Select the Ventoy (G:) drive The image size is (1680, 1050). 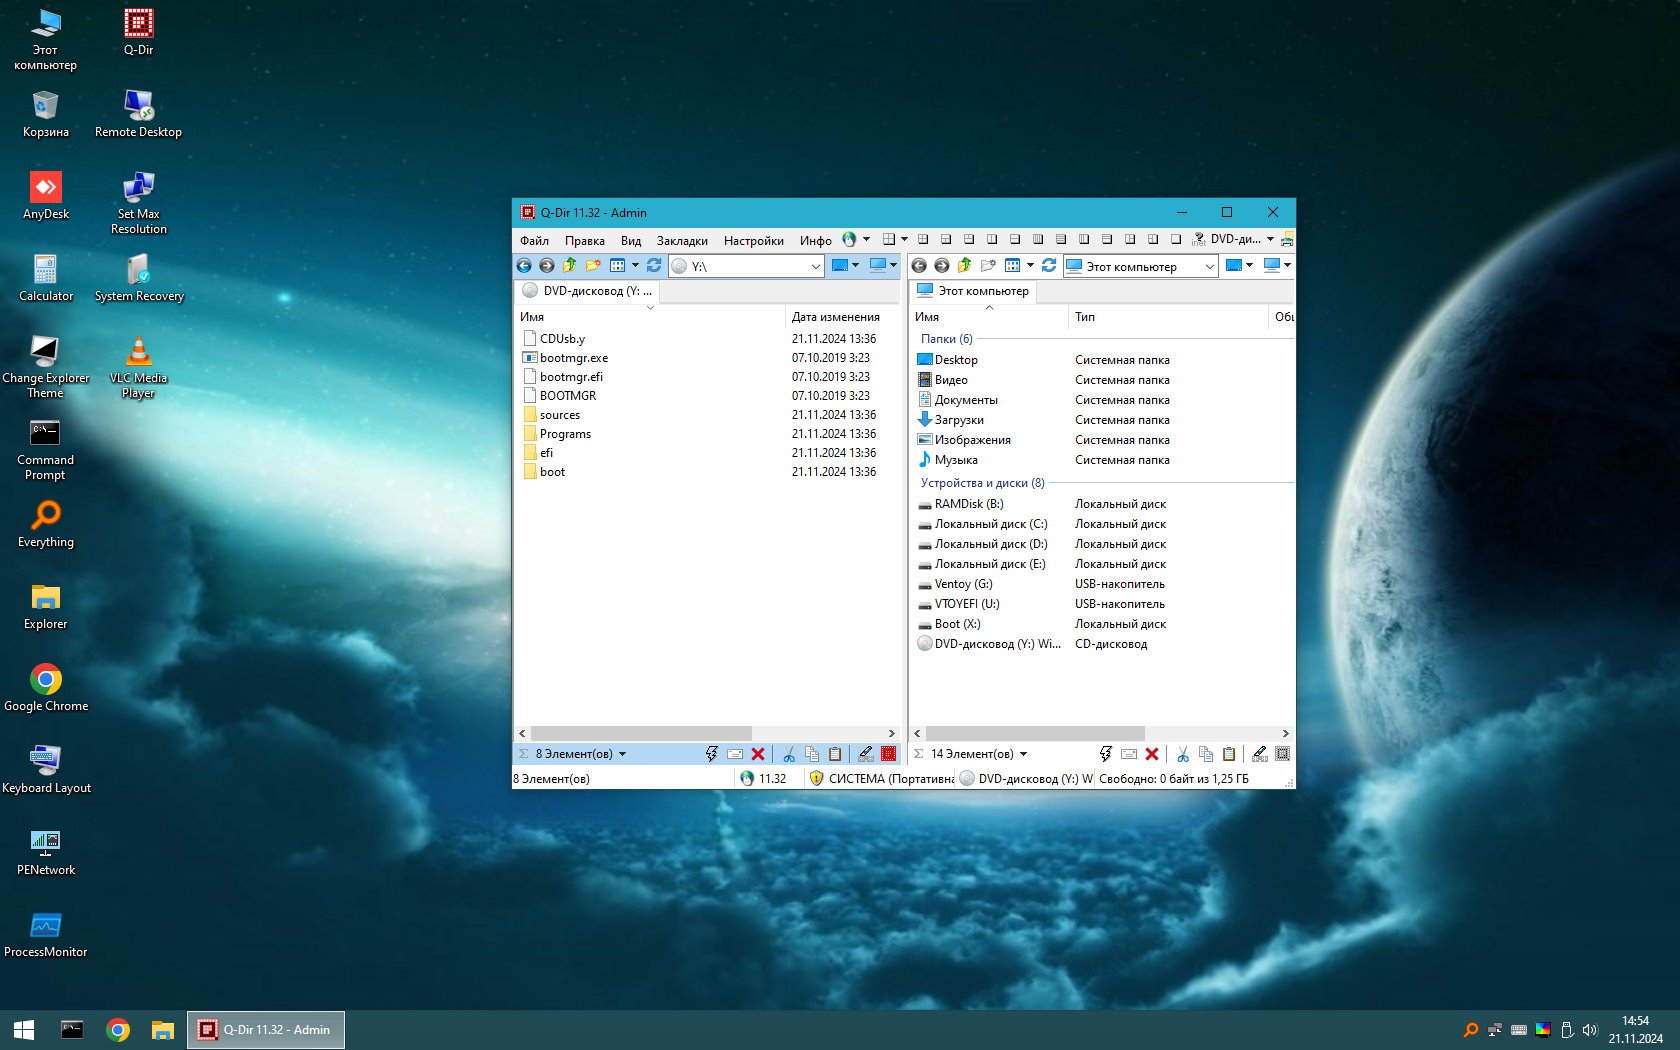point(963,584)
